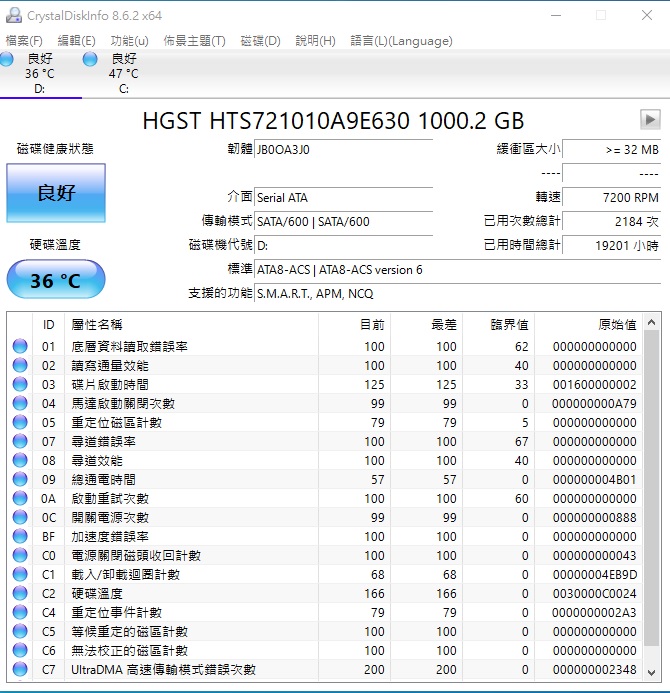Click the blue status dot for ID BF
Image resolution: width=670 pixels, height=693 pixels.
20,536
